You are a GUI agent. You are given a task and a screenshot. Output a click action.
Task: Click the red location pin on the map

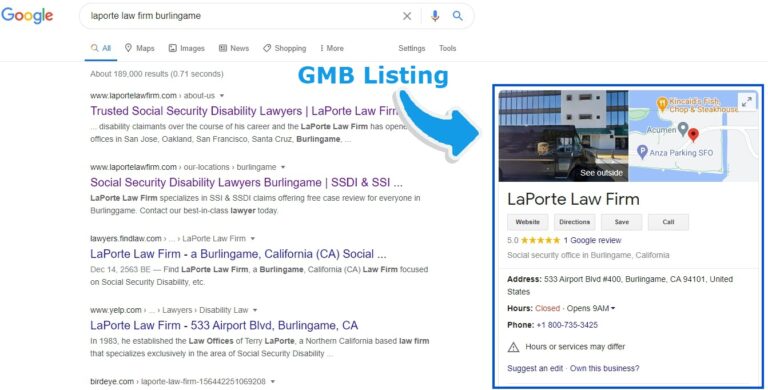693,135
